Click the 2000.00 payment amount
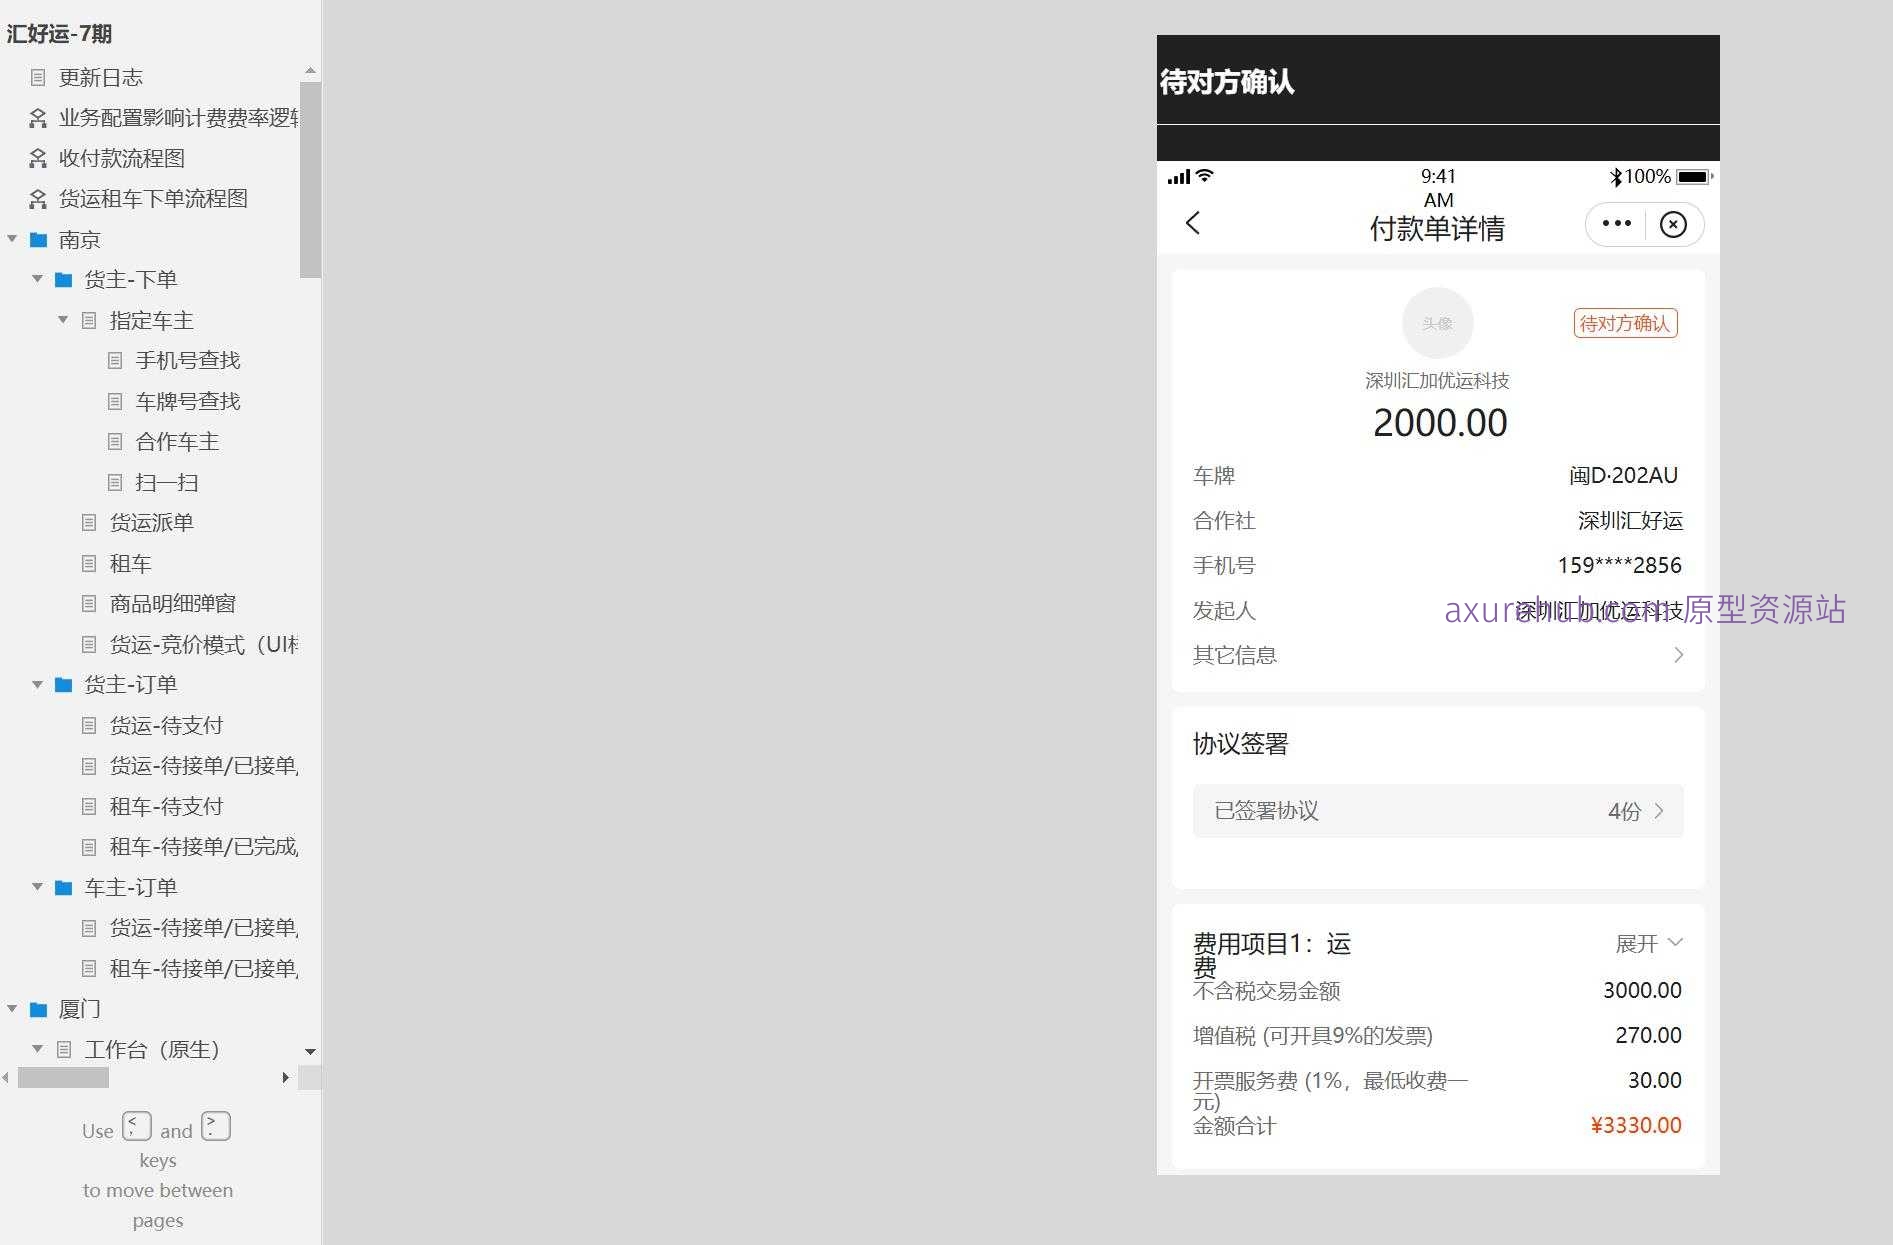1893x1245 pixels. click(x=1440, y=423)
